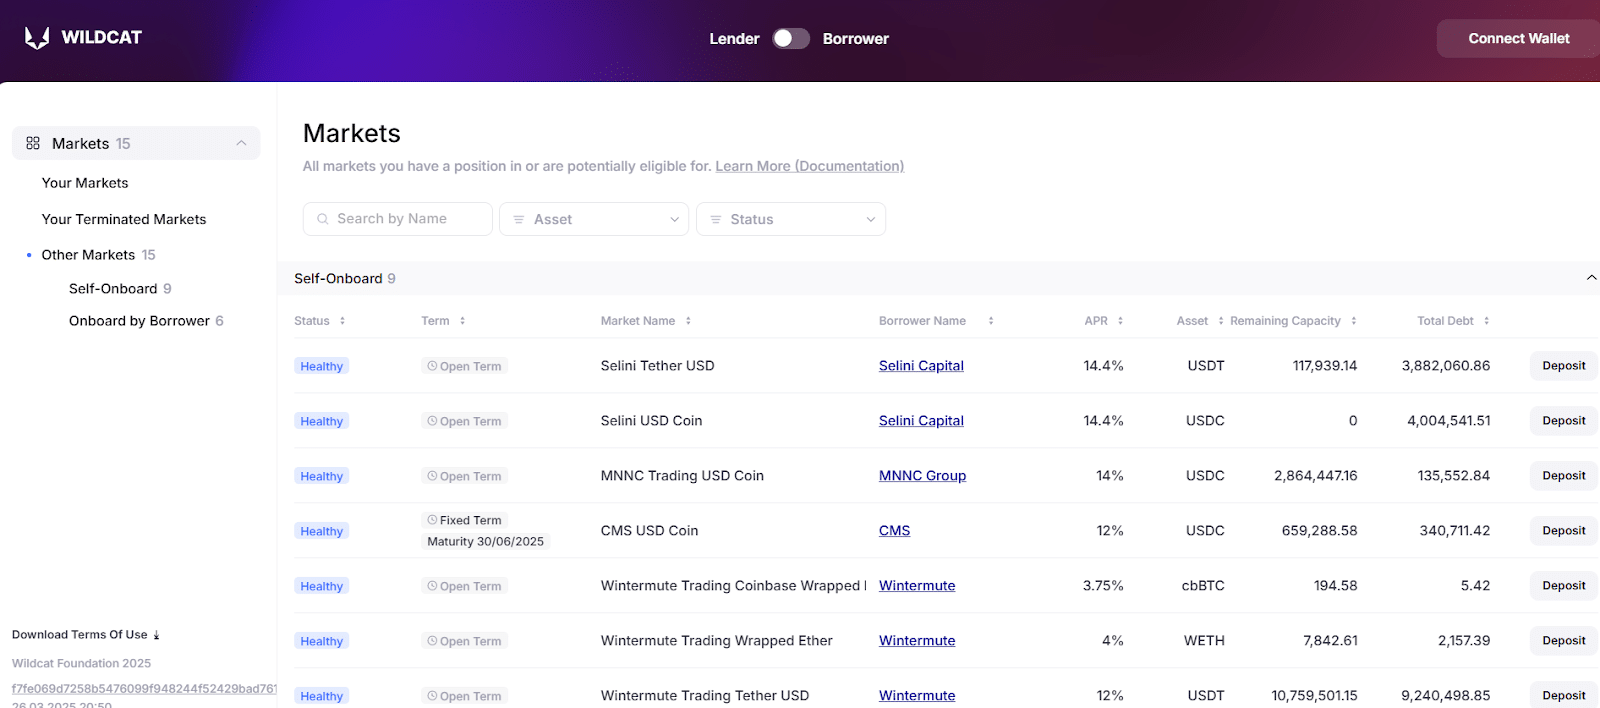Sort by Remaining Capacity column arrows
The width and height of the screenshot is (1600, 708).
click(x=1354, y=321)
